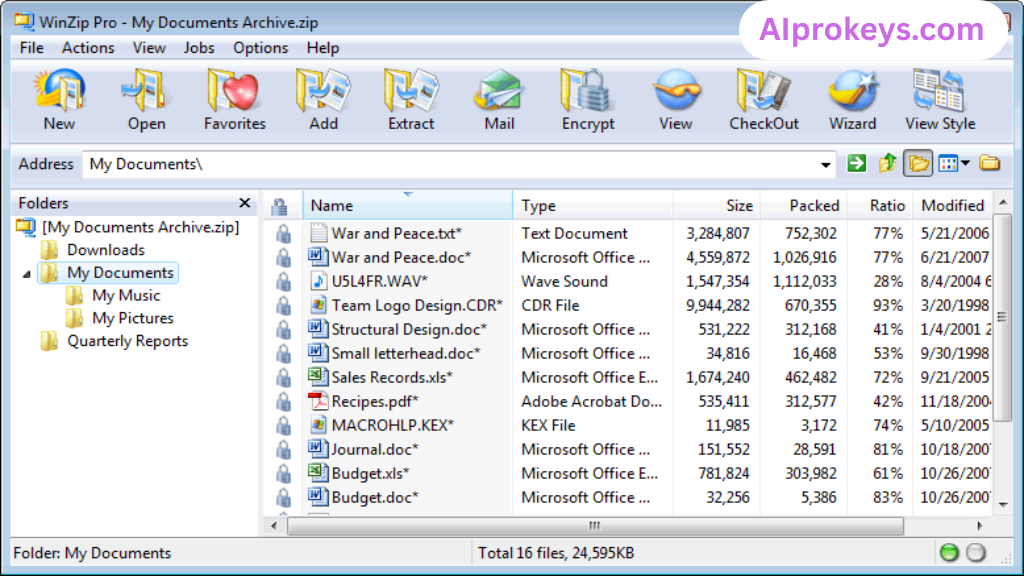The width and height of the screenshot is (1024, 576).
Task: Click the PDF icon beside Recipes.pdf*
Action: click(x=317, y=401)
